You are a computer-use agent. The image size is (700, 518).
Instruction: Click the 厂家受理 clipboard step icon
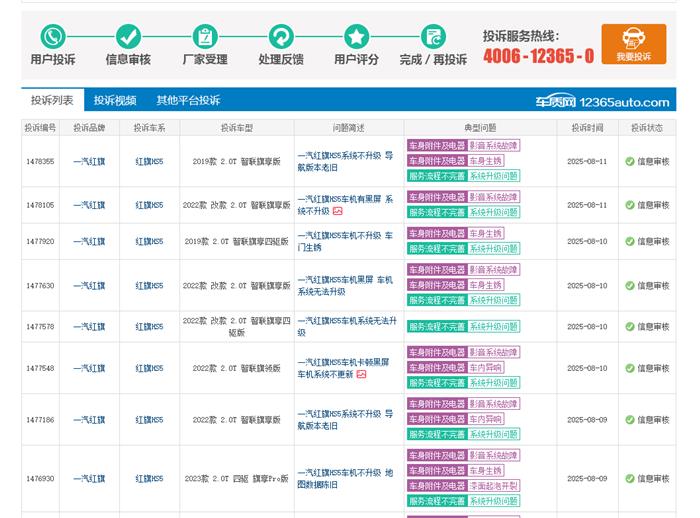(x=204, y=37)
